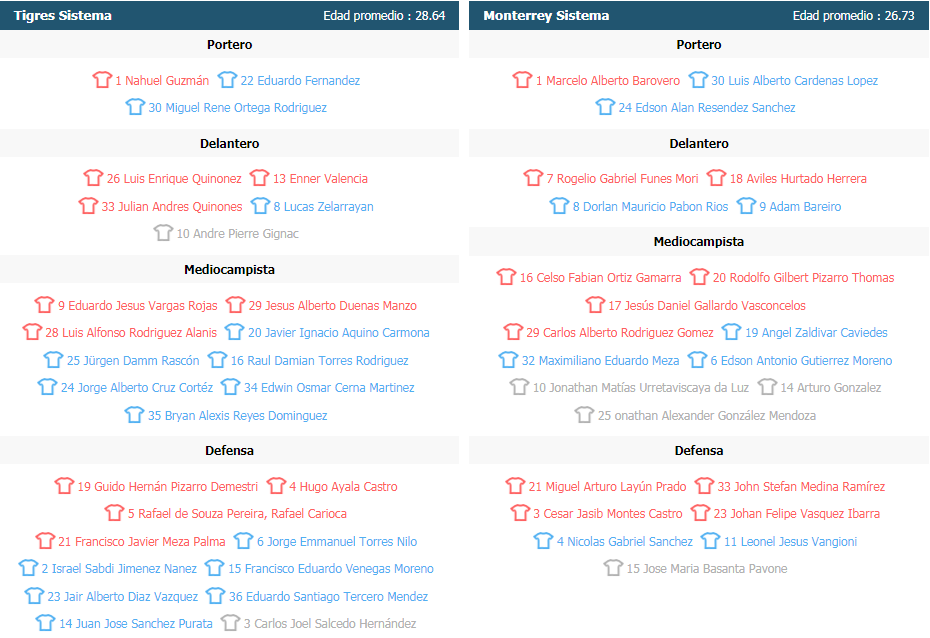This screenshot has height=638, width=930.
Task: Click the red jersey icon beside Nahuel Guzmán
Action: tap(102, 79)
